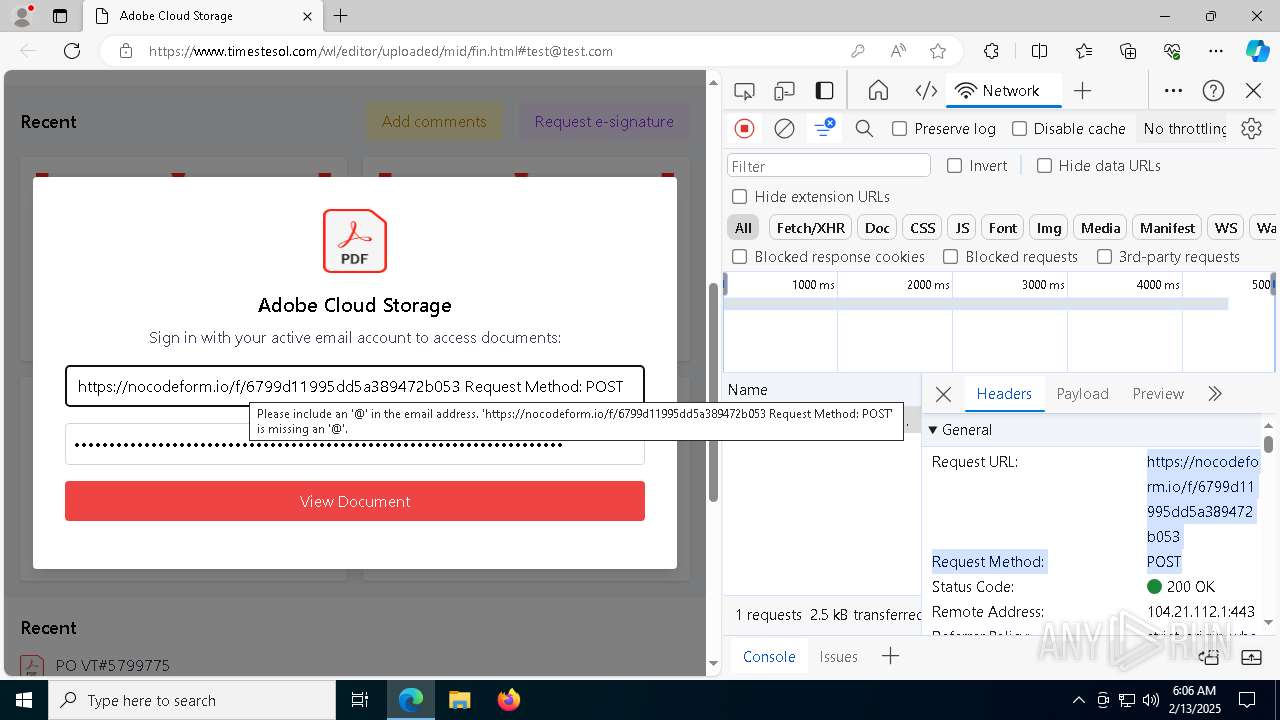Filter requests by WS type
Screen dimensions: 1280x720
[1226, 228]
